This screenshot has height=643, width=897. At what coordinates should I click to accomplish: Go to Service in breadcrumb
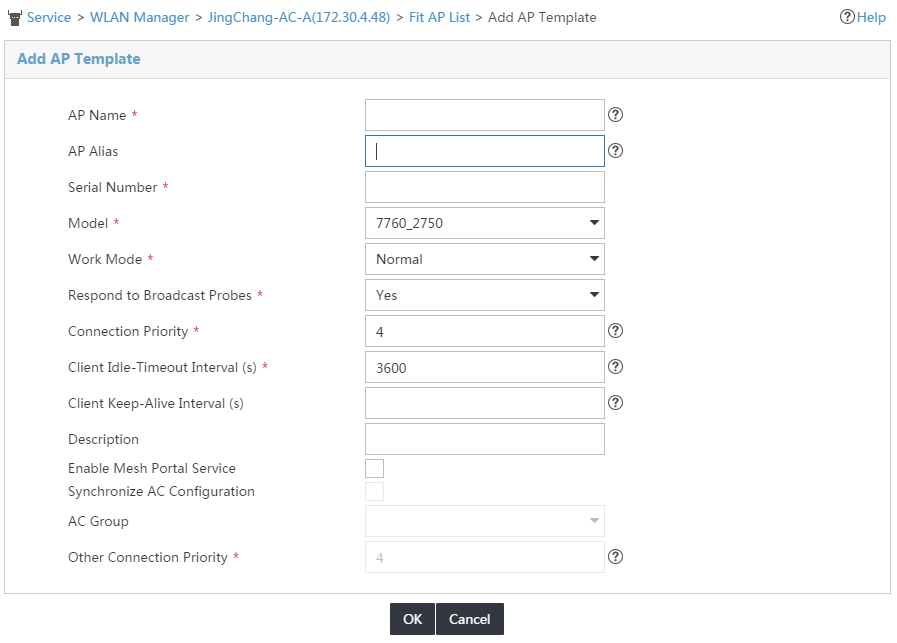(49, 17)
